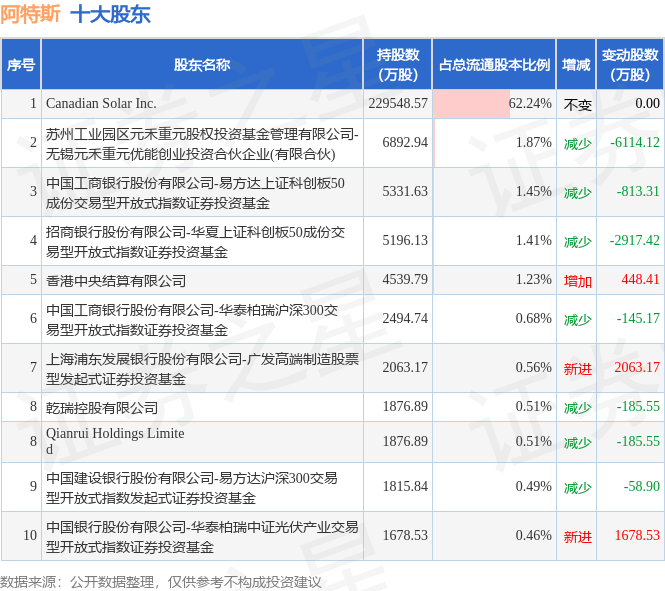
Task: Click the change value 0.00
Action: click(x=647, y=103)
